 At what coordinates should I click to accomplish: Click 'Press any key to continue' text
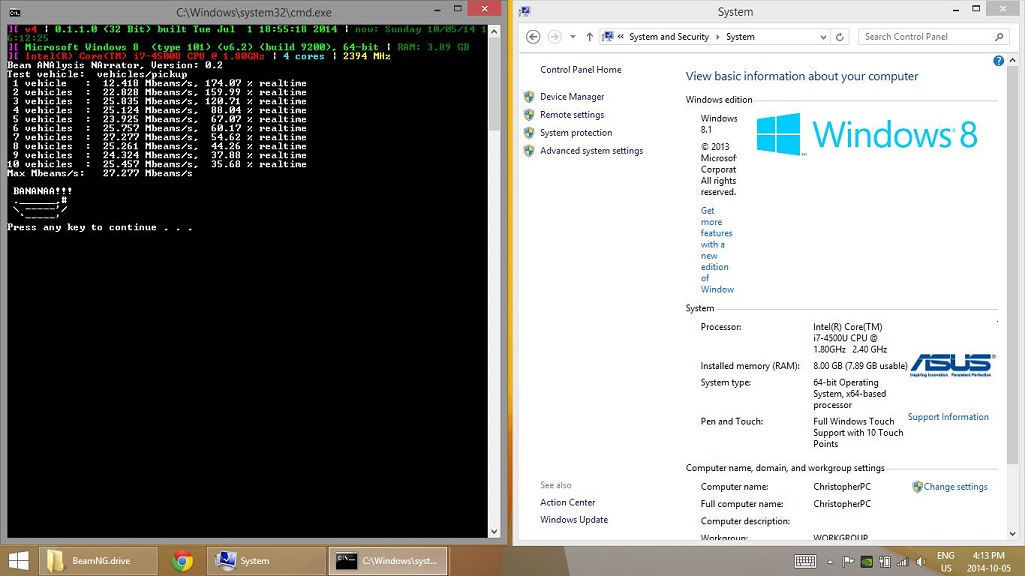(x=100, y=228)
